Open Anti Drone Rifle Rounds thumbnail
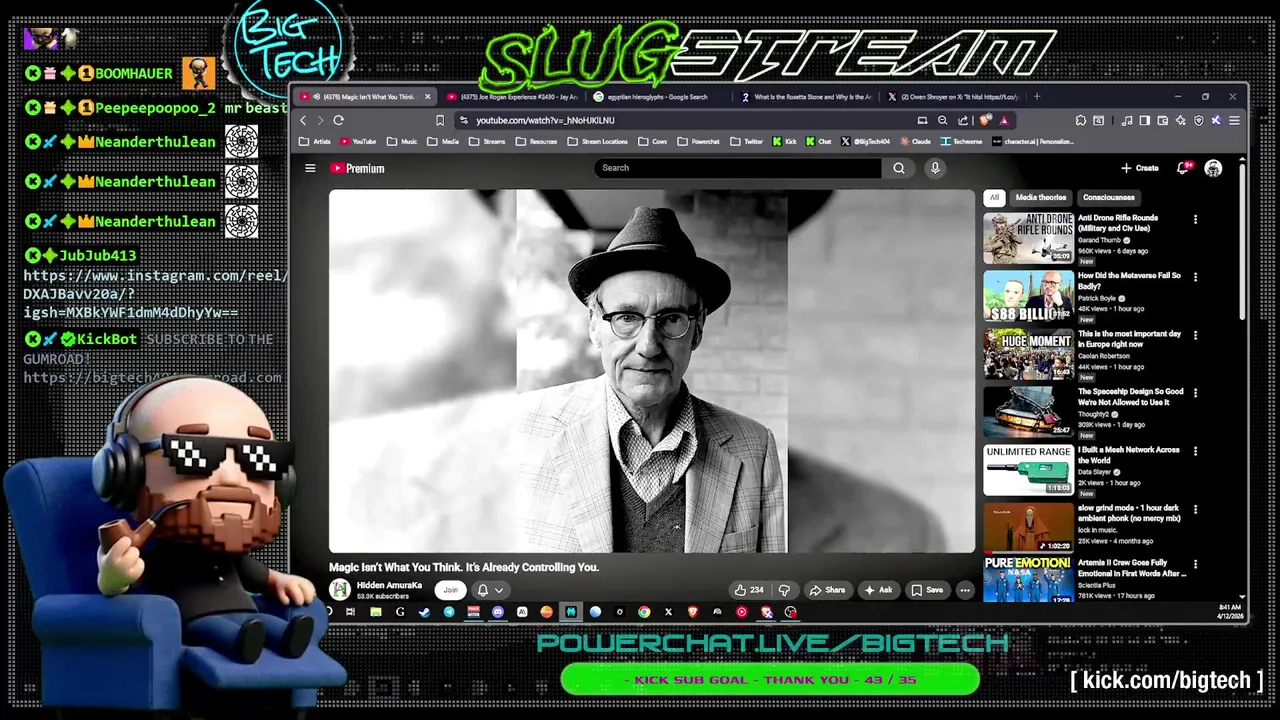 coord(1028,237)
